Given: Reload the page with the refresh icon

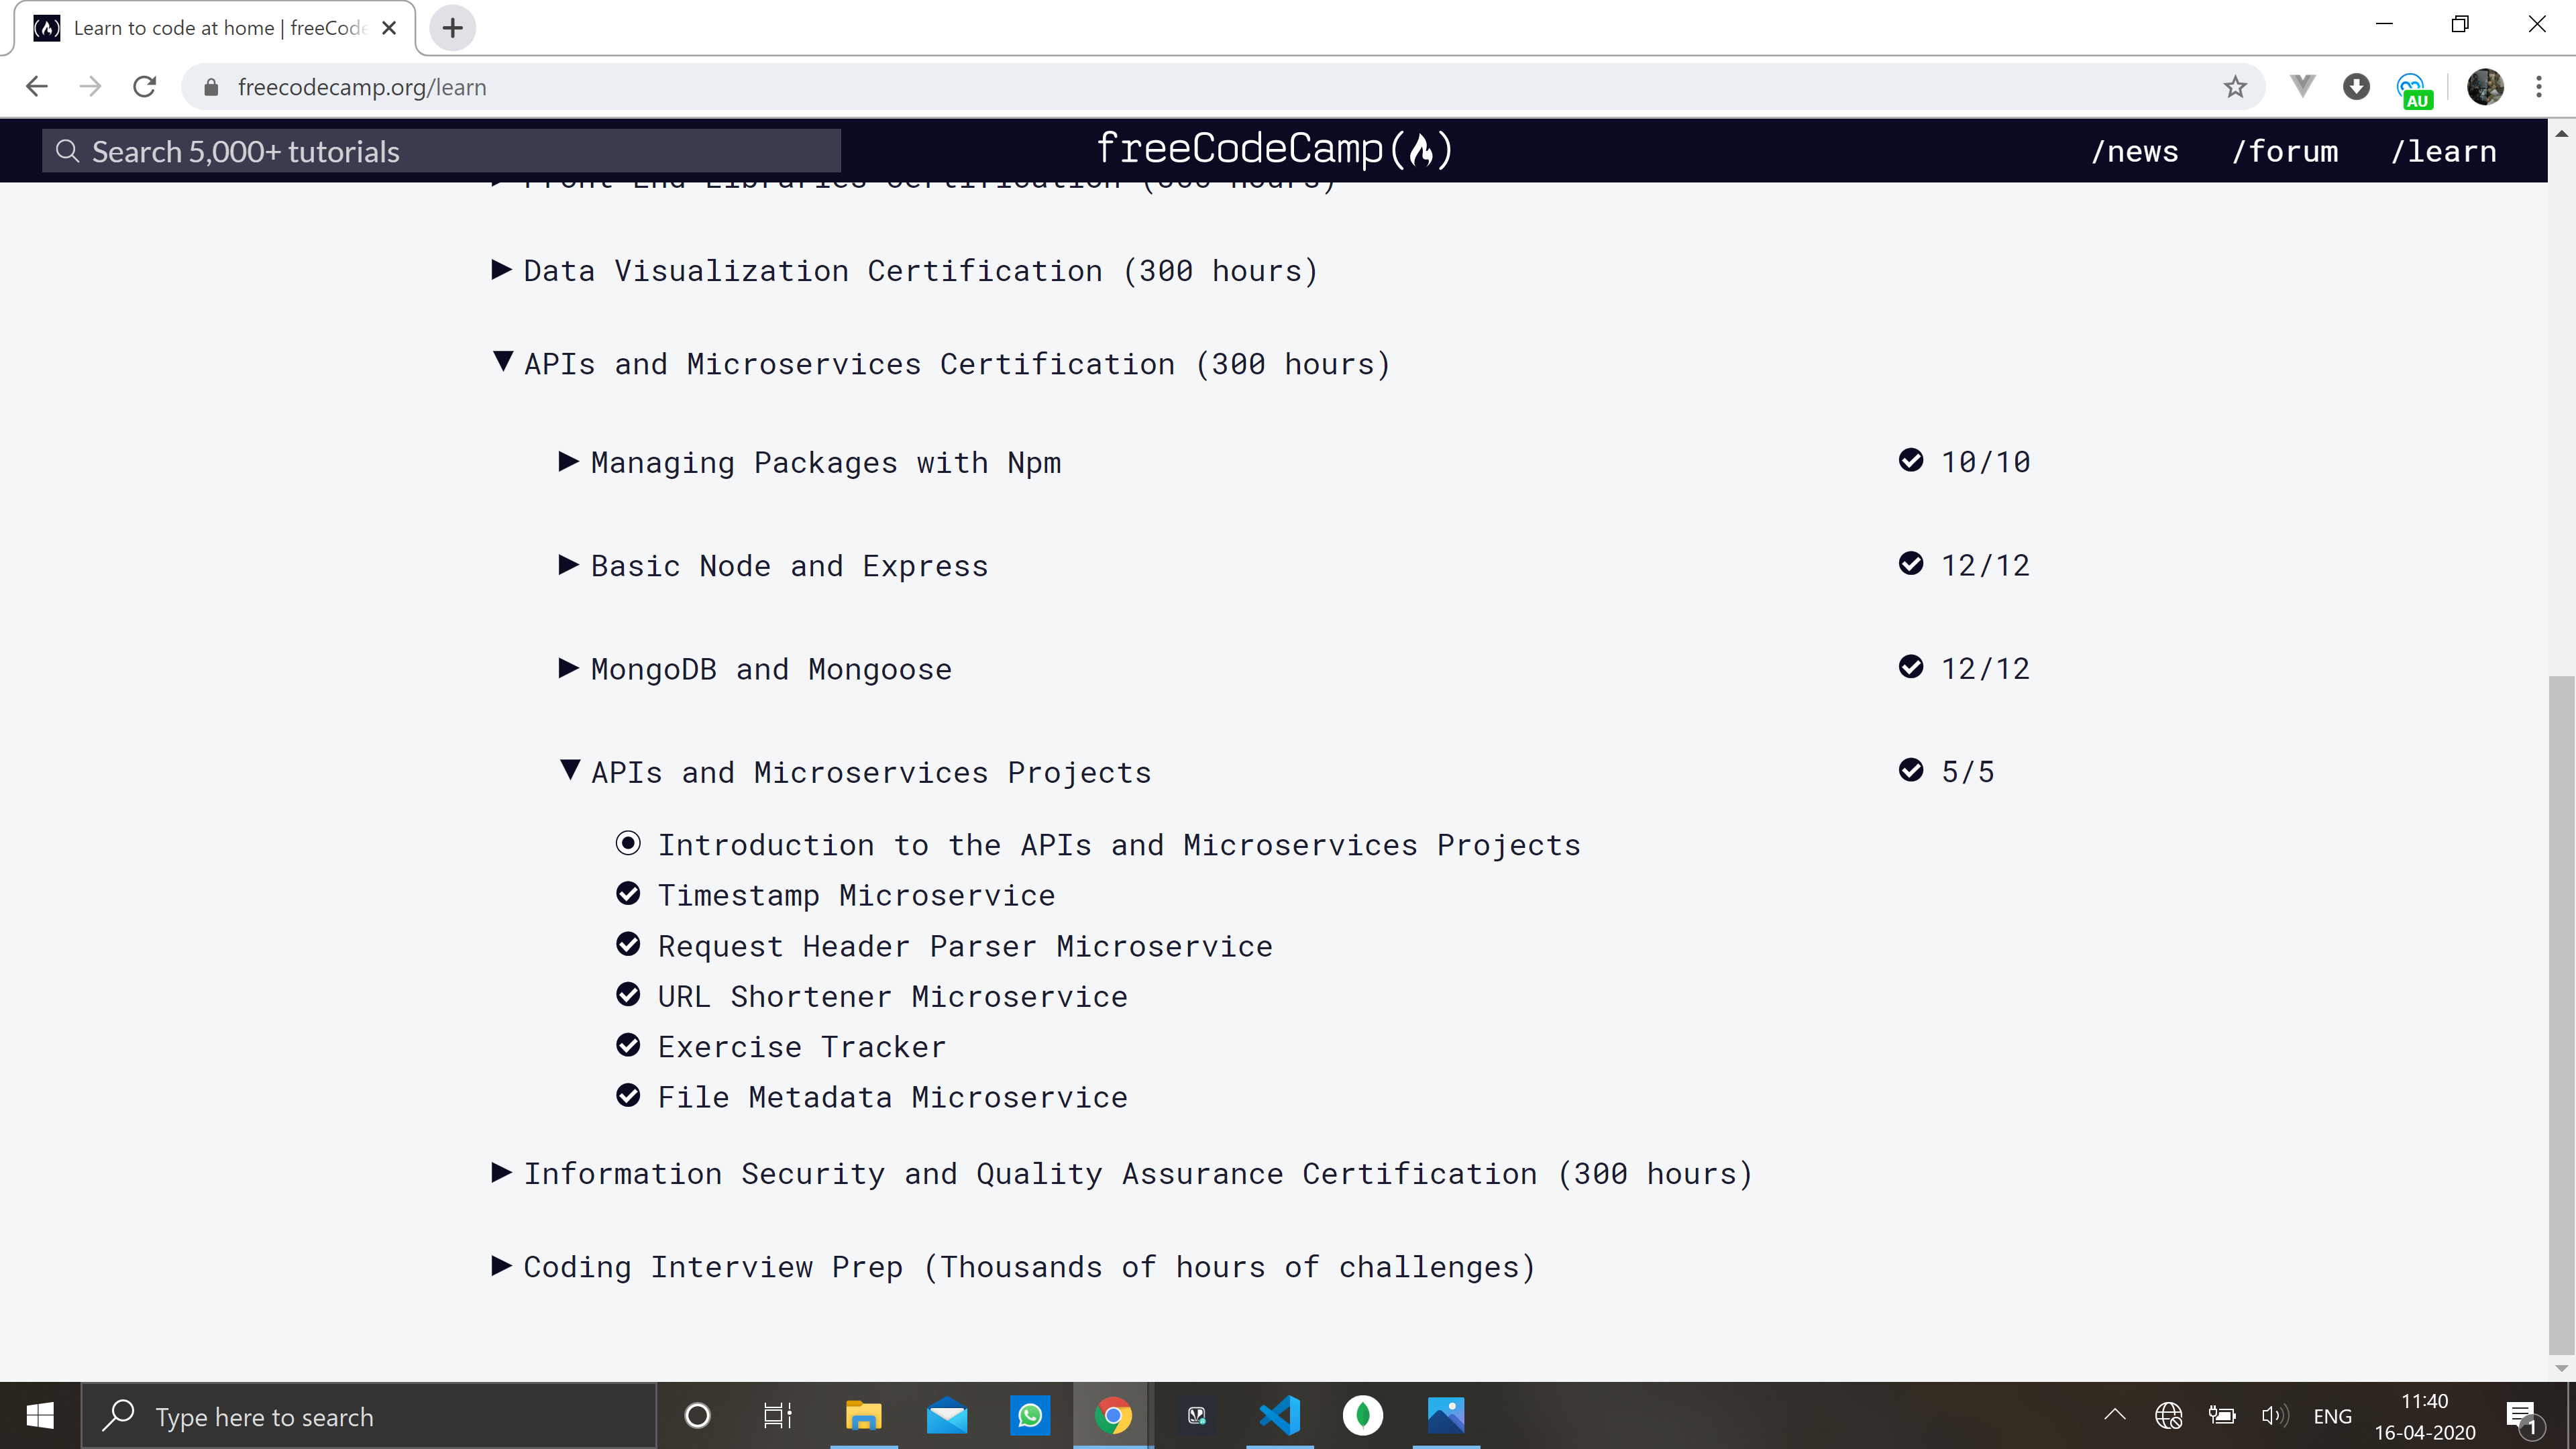Looking at the screenshot, I should click(x=145, y=87).
